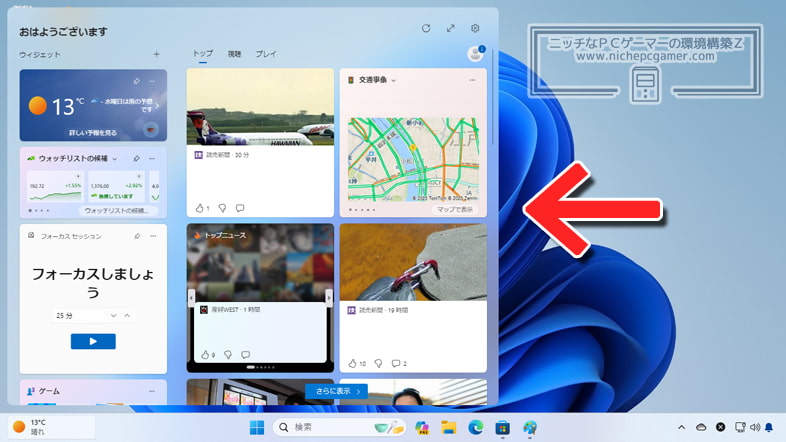The image size is (786, 442).
Task: Select the トップ feed tab
Action: pos(203,54)
